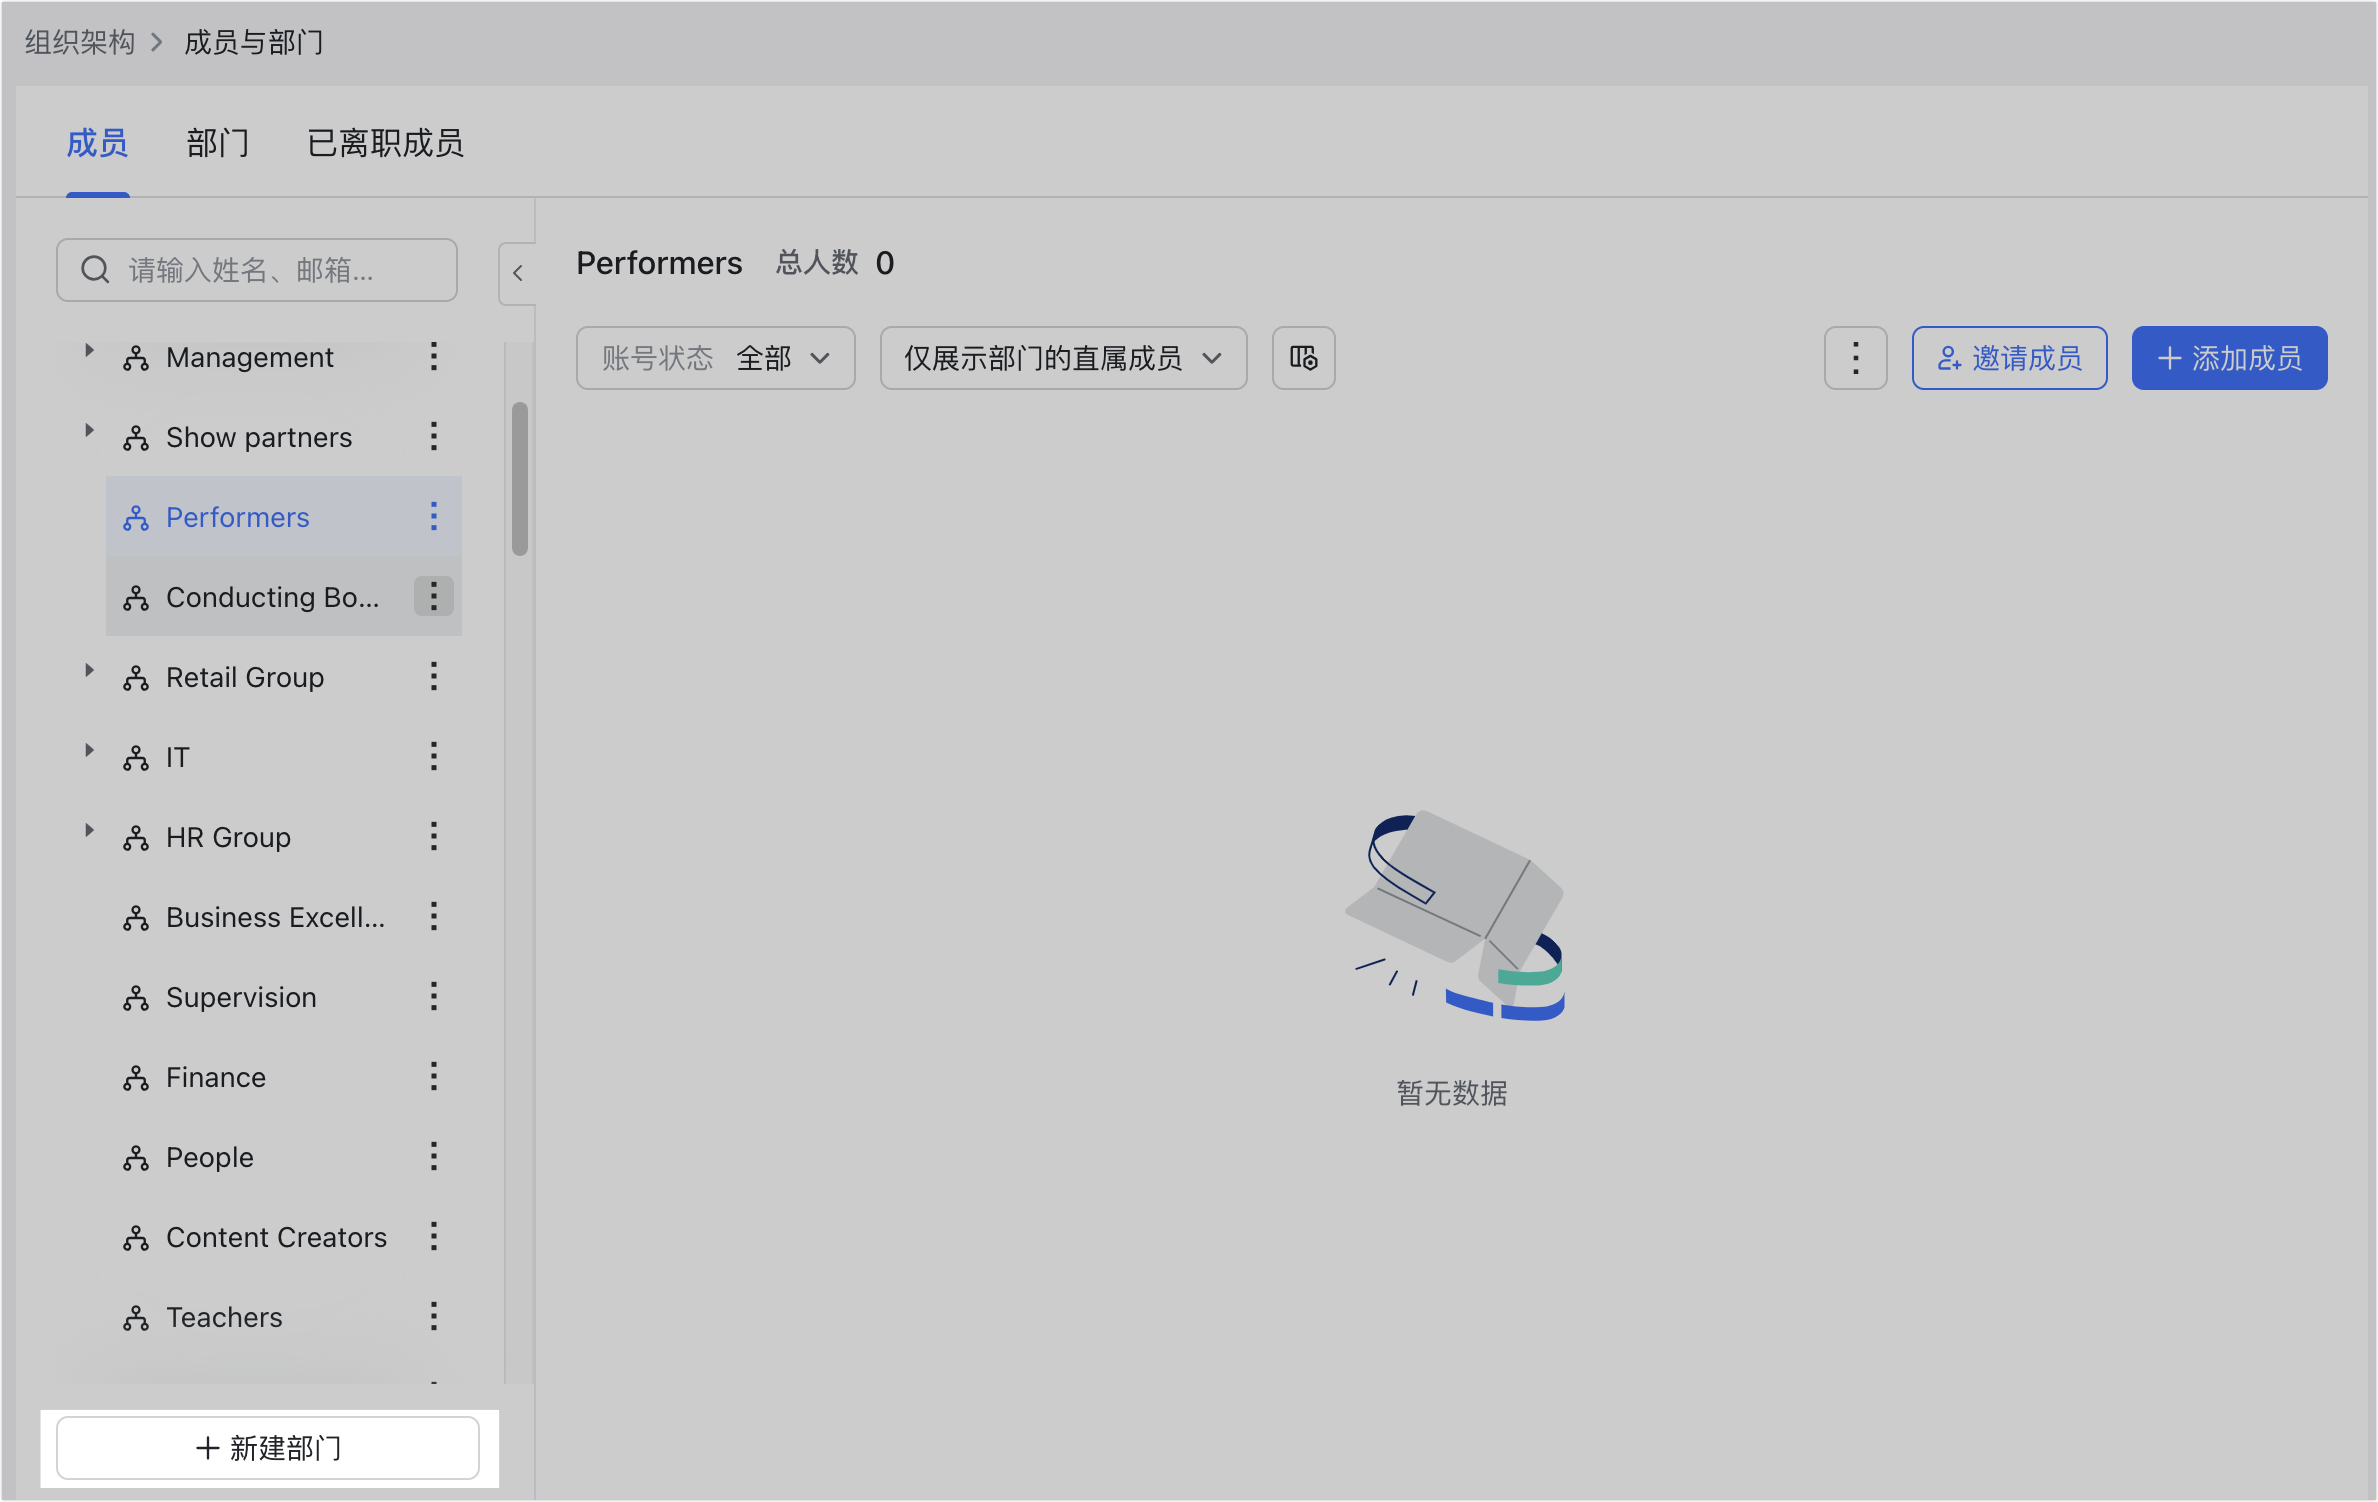The width and height of the screenshot is (2378, 1502).
Task: Open more options for Supervision department
Action: click(x=434, y=997)
